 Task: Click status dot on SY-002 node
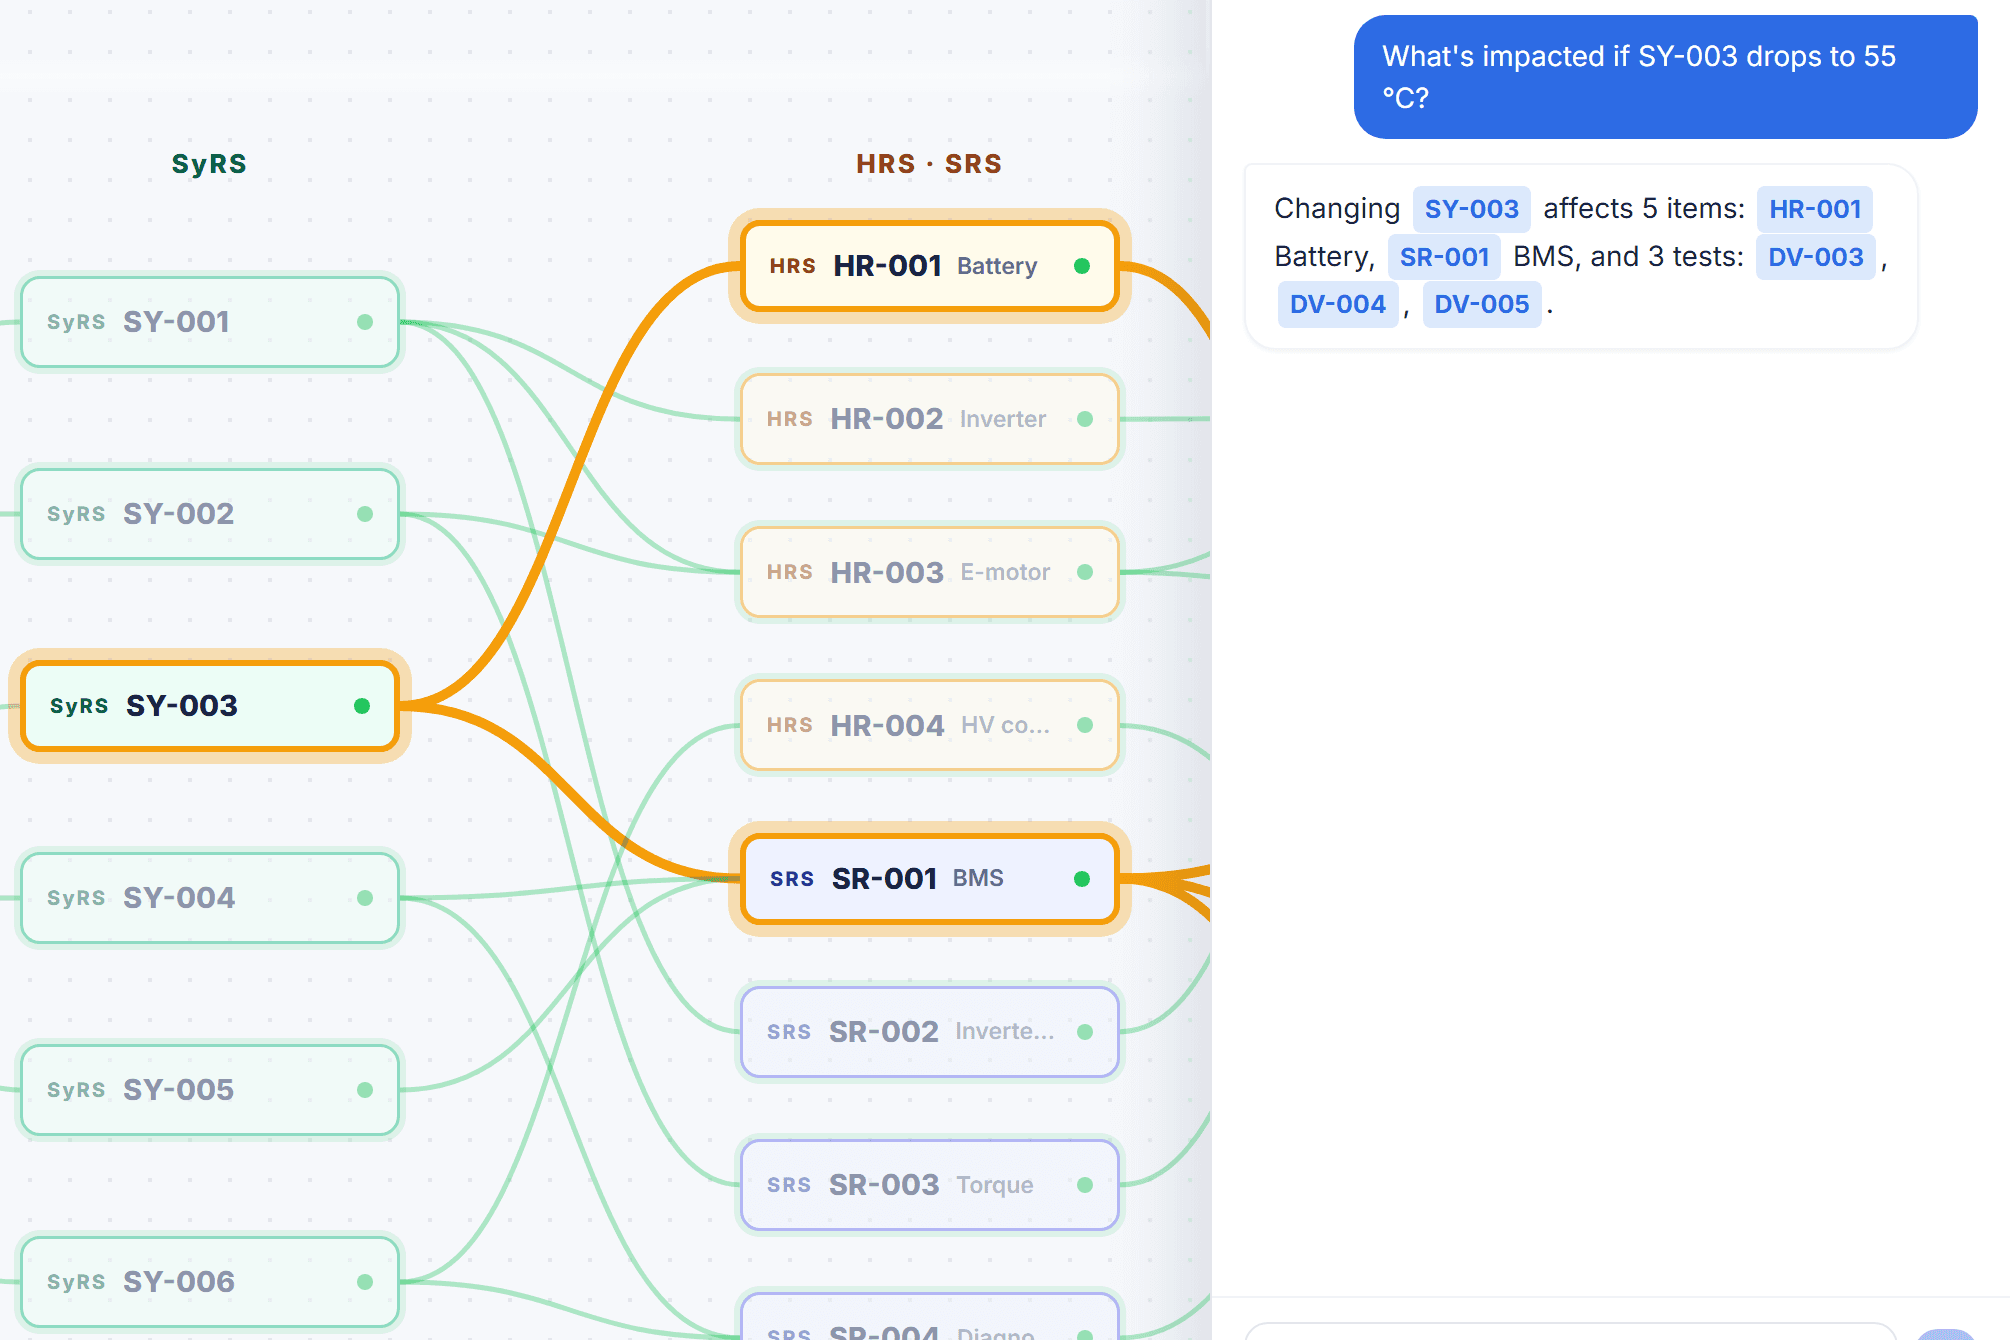365,514
